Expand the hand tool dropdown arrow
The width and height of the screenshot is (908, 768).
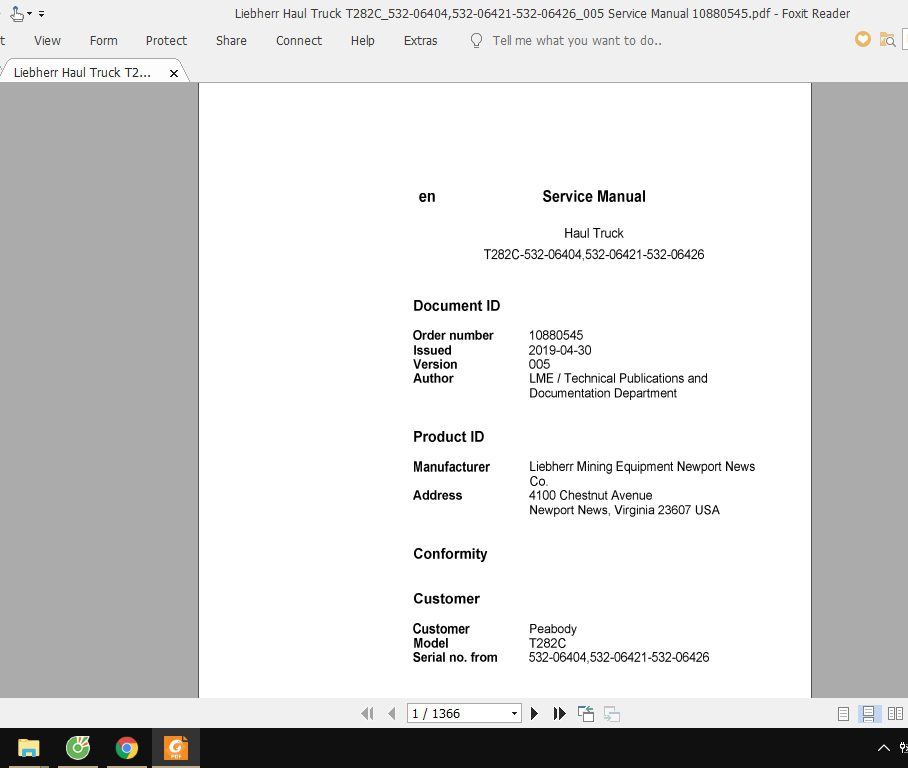pyautogui.click(x=30, y=13)
